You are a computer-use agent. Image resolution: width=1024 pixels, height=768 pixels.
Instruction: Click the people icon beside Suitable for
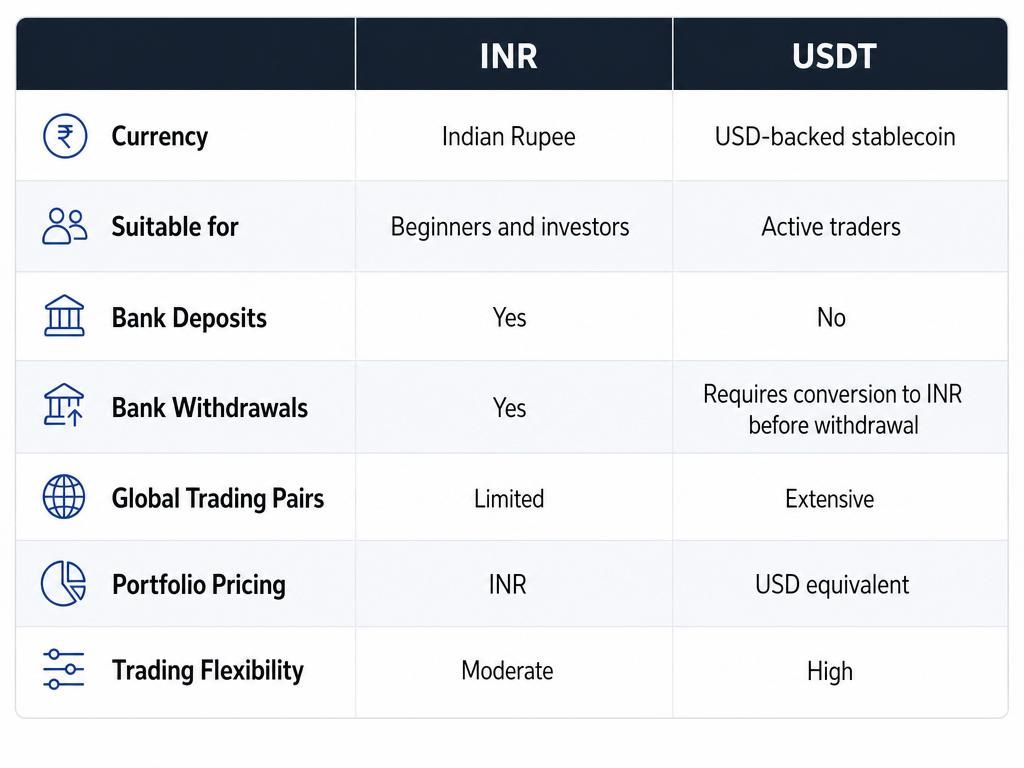point(65,227)
